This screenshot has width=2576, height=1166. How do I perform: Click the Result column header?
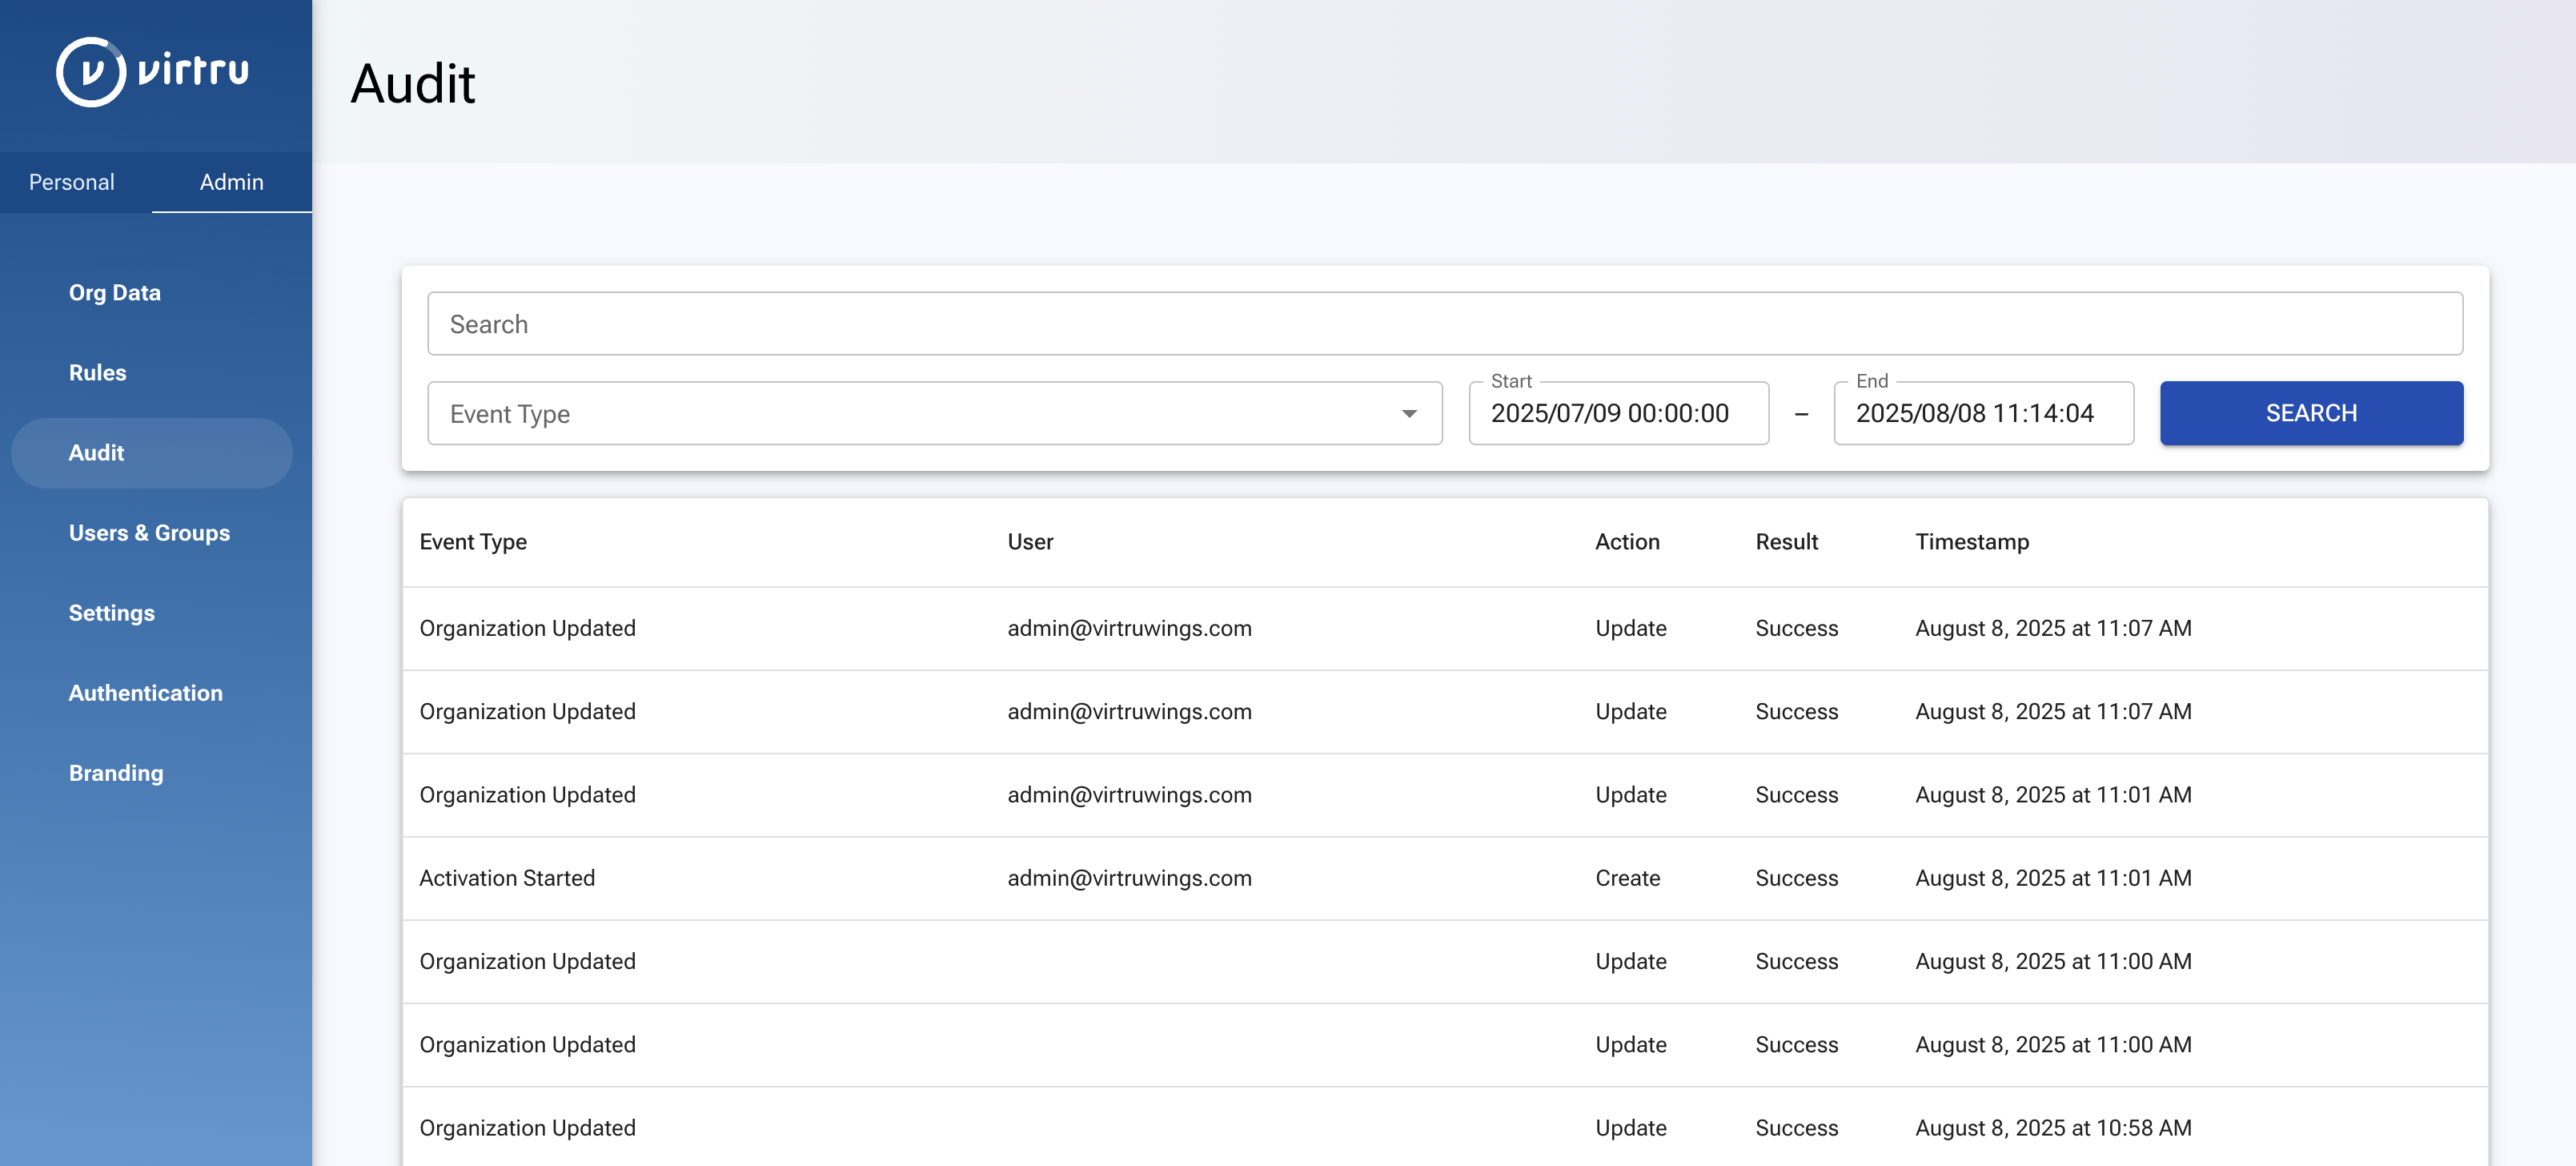(x=1786, y=542)
